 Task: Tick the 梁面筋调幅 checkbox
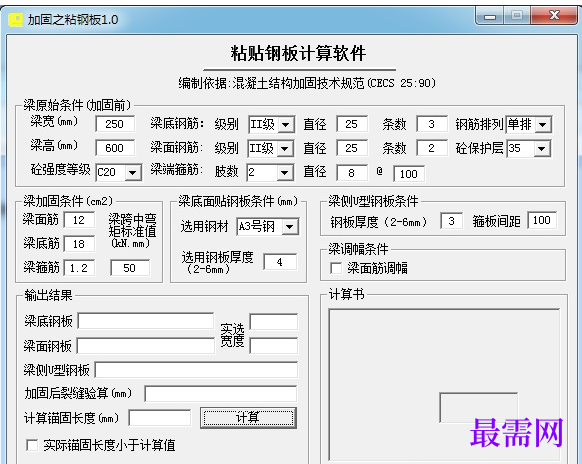(x=336, y=268)
